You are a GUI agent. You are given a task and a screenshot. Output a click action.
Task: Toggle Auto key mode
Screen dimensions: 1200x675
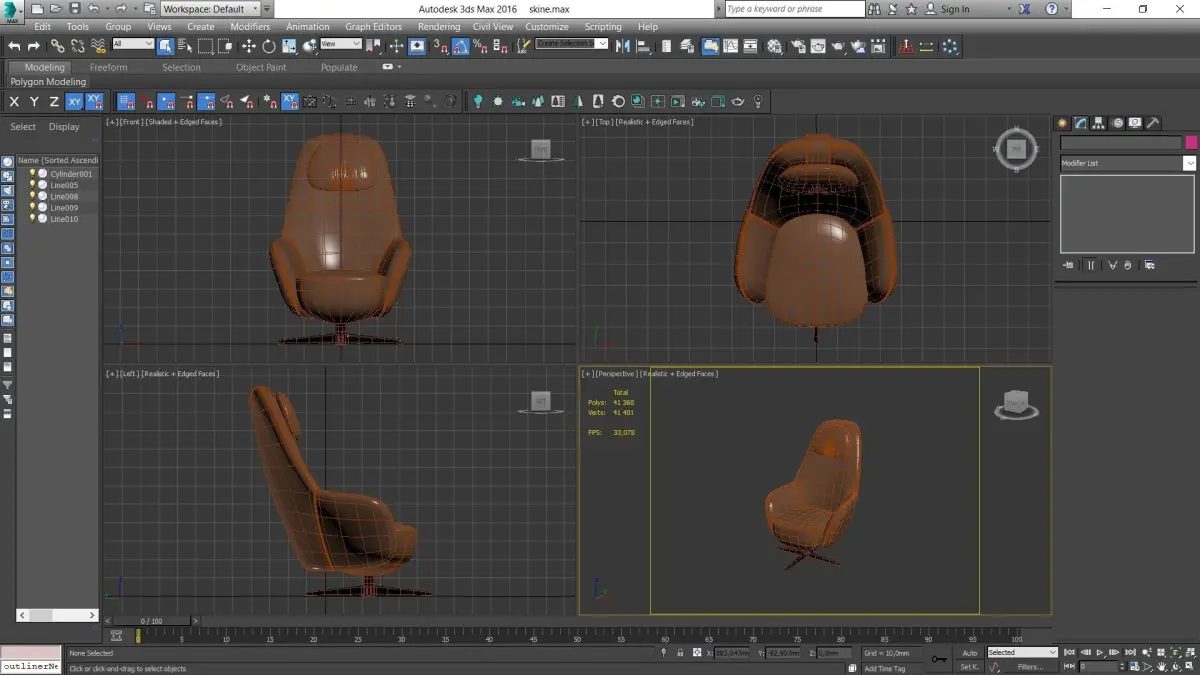(x=970, y=652)
